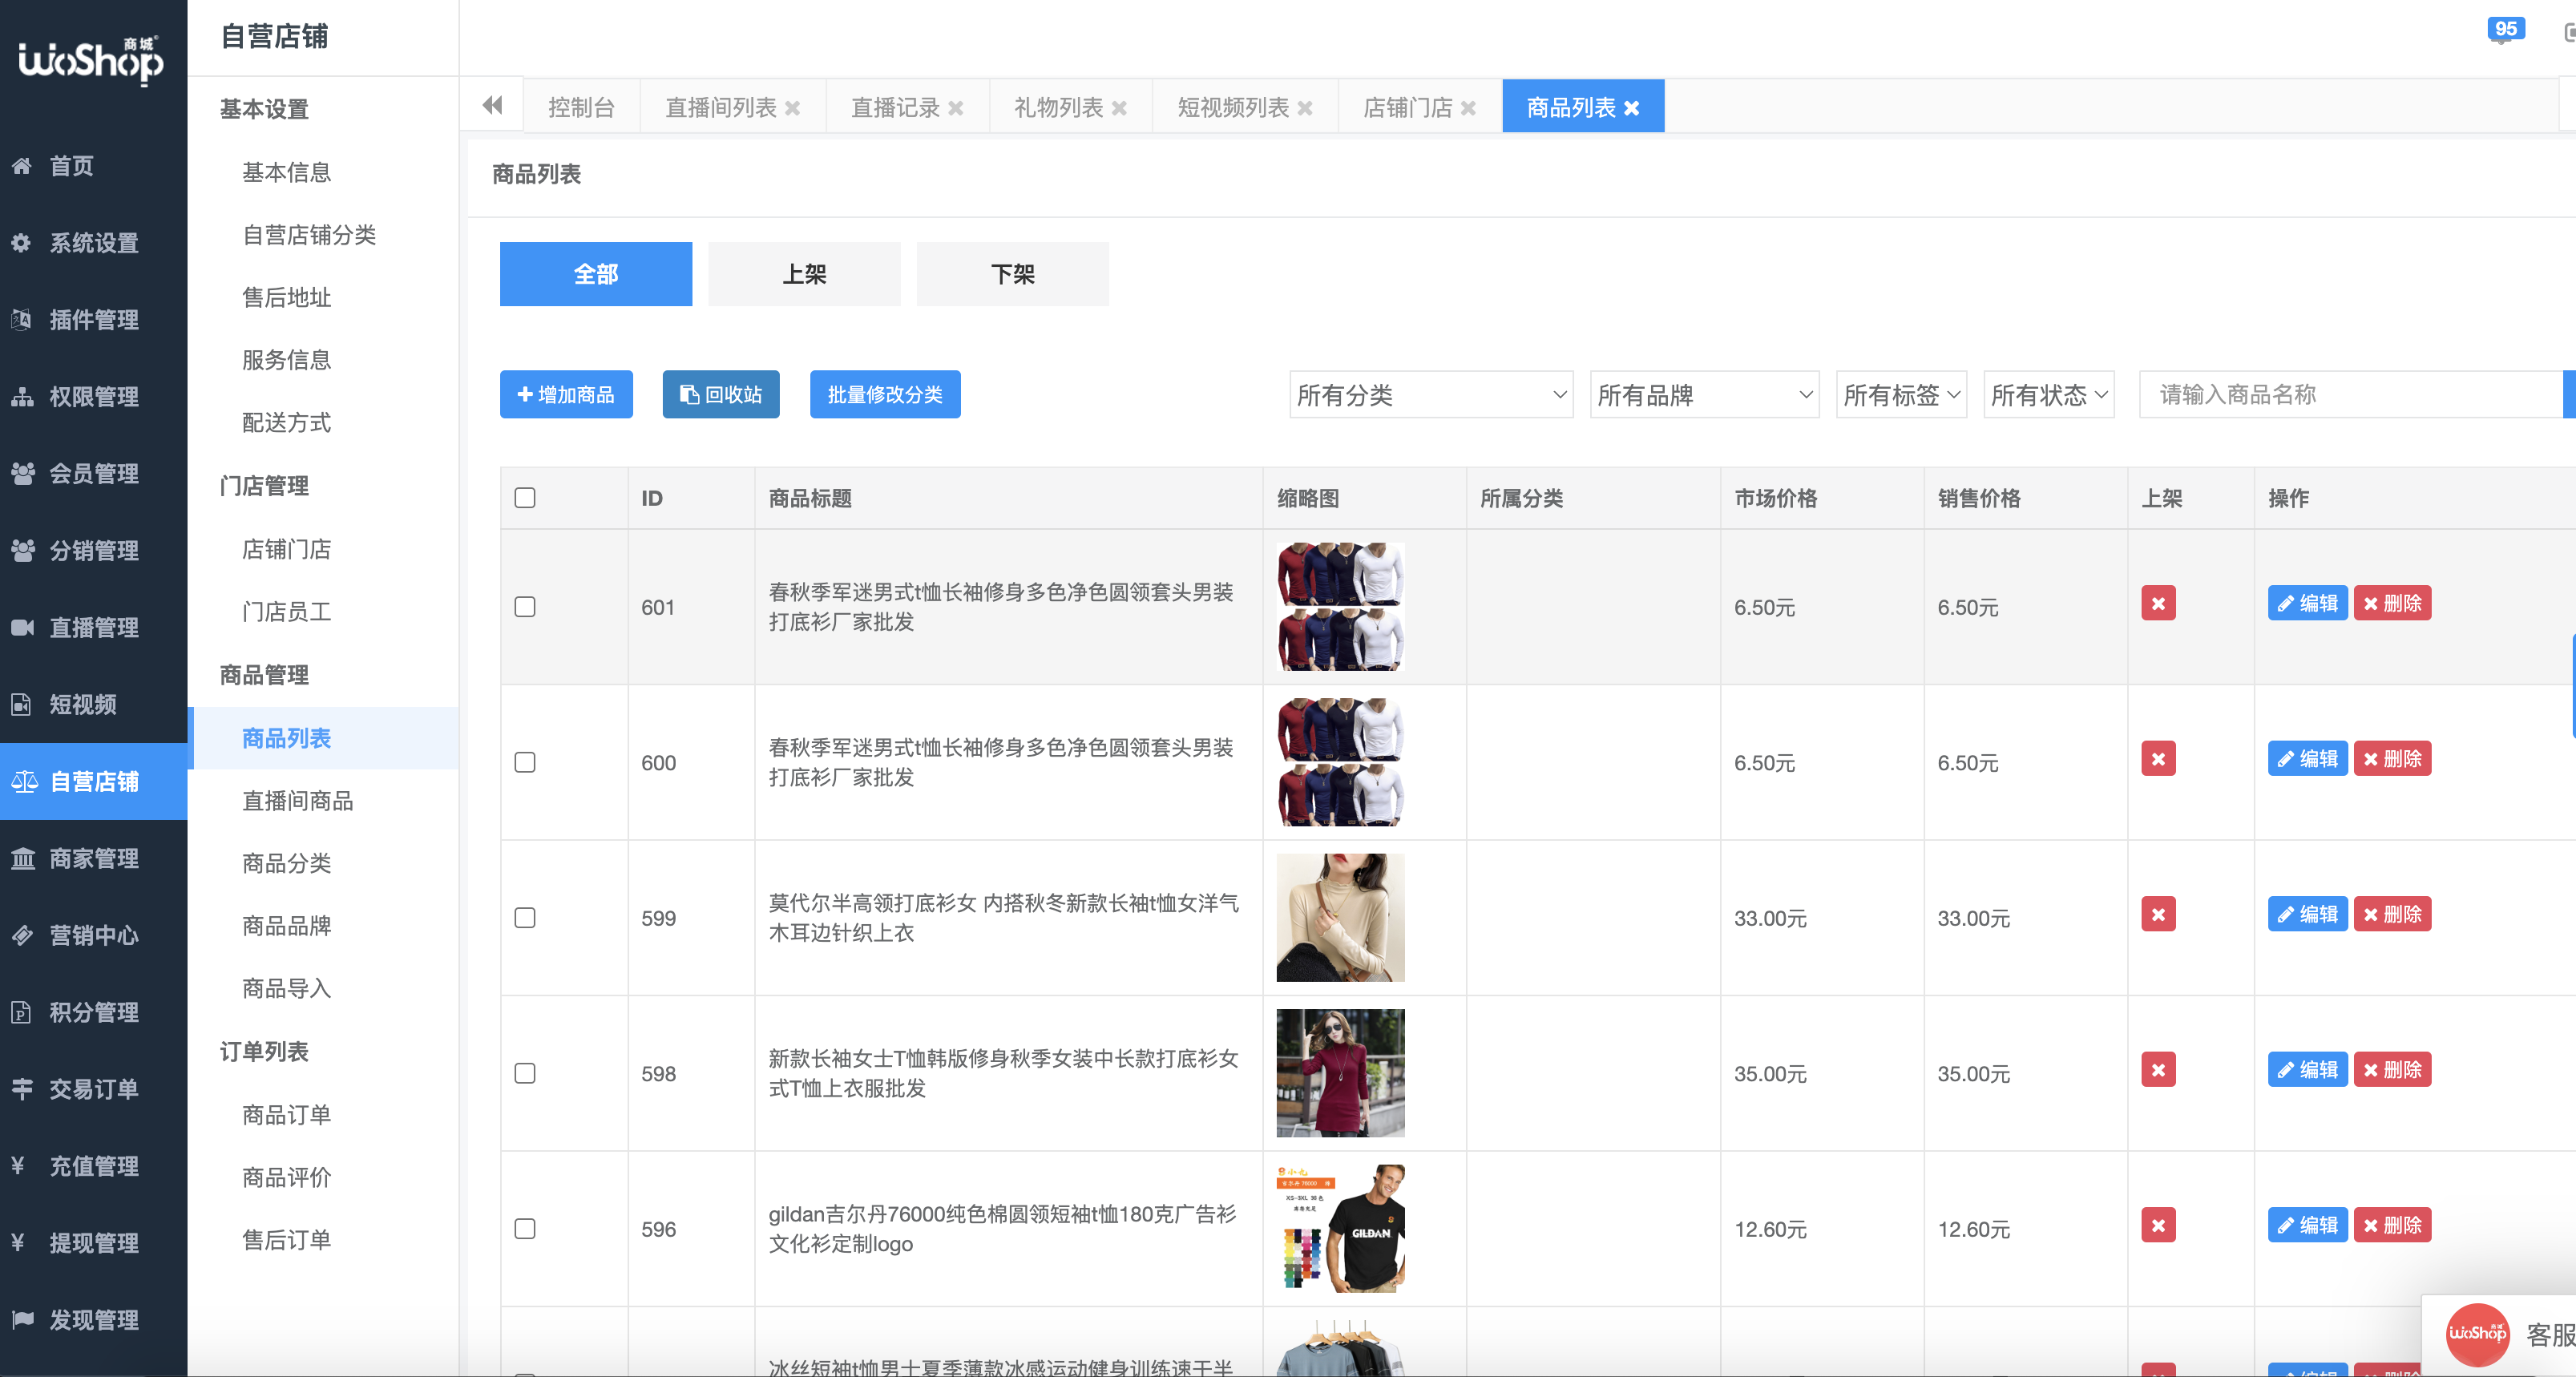Close the 商品列表 tab
2576x1377 pixels.
click(x=1632, y=108)
